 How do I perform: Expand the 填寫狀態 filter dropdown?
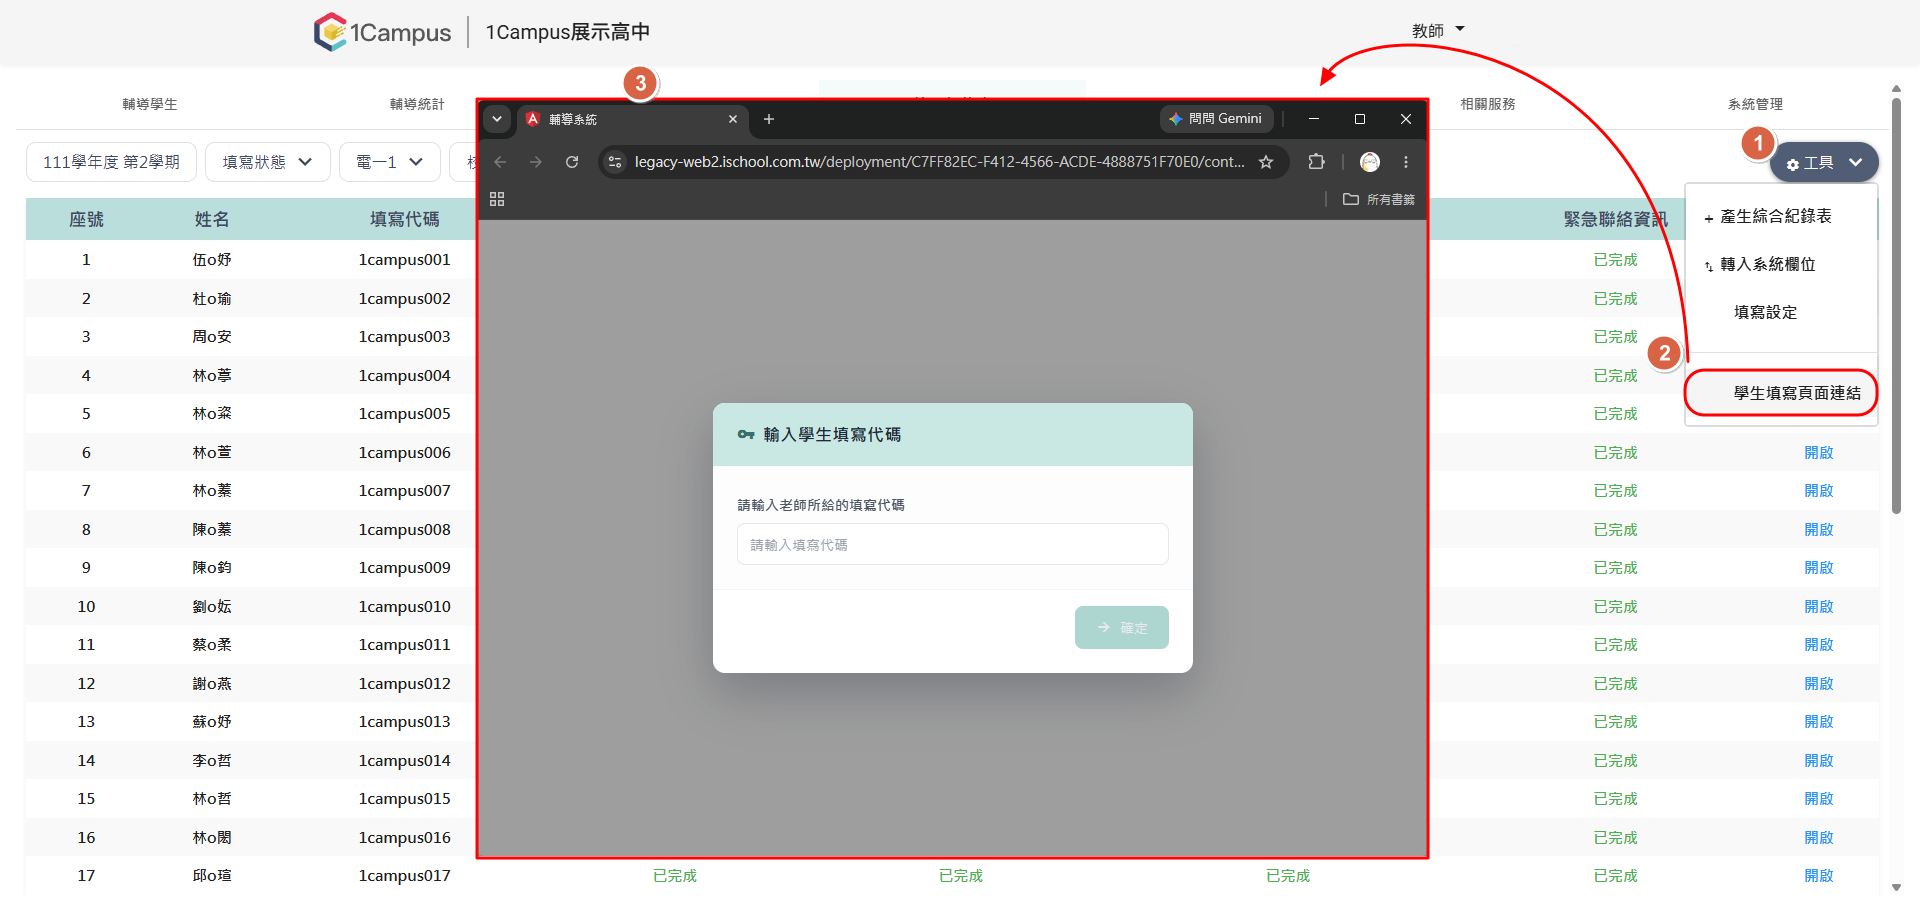pos(267,162)
